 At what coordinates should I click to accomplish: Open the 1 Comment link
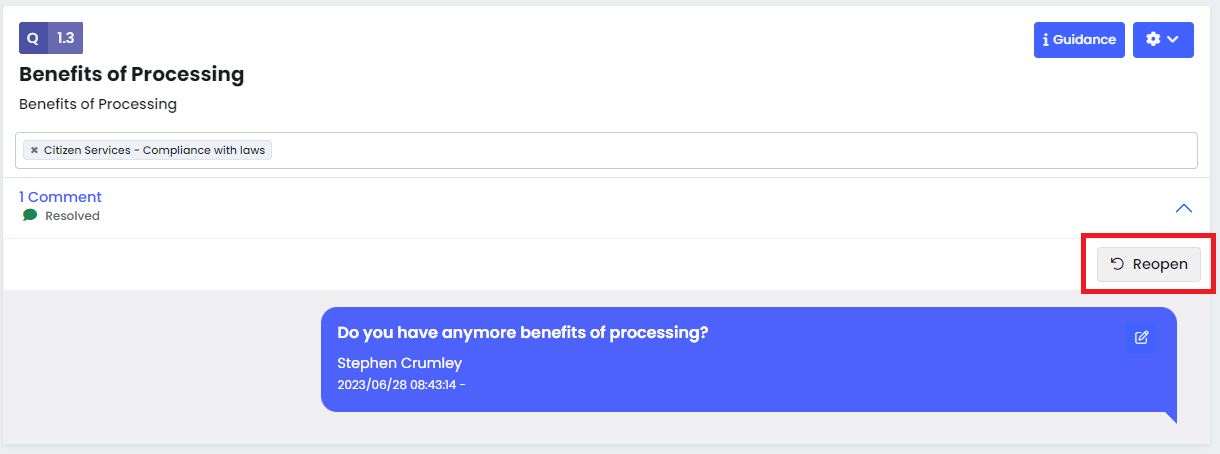(x=60, y=197)
